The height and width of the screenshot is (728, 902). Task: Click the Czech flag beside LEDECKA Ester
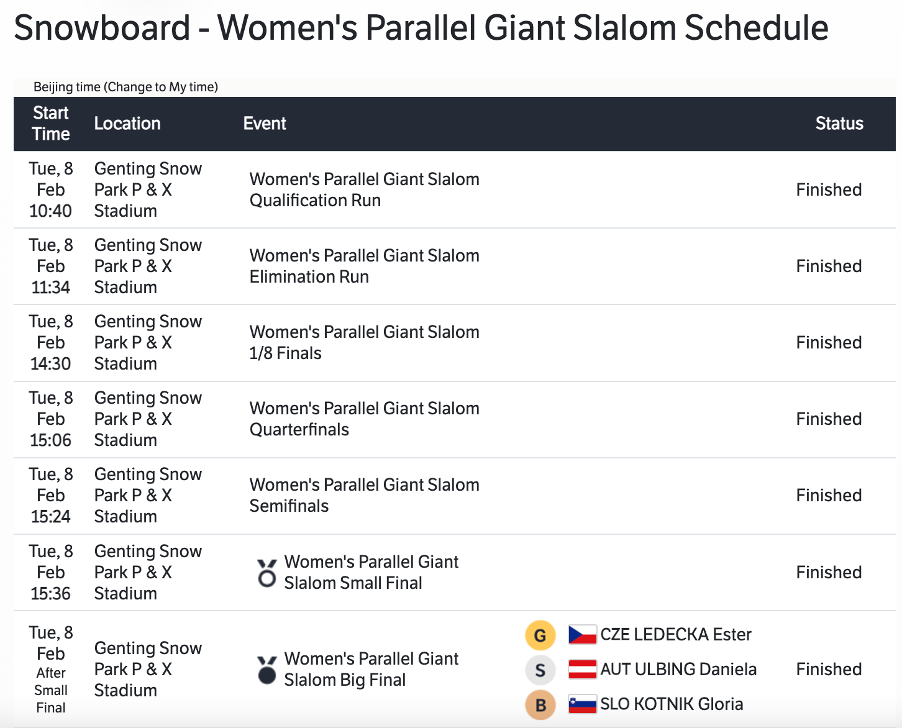tap(582, 634)
